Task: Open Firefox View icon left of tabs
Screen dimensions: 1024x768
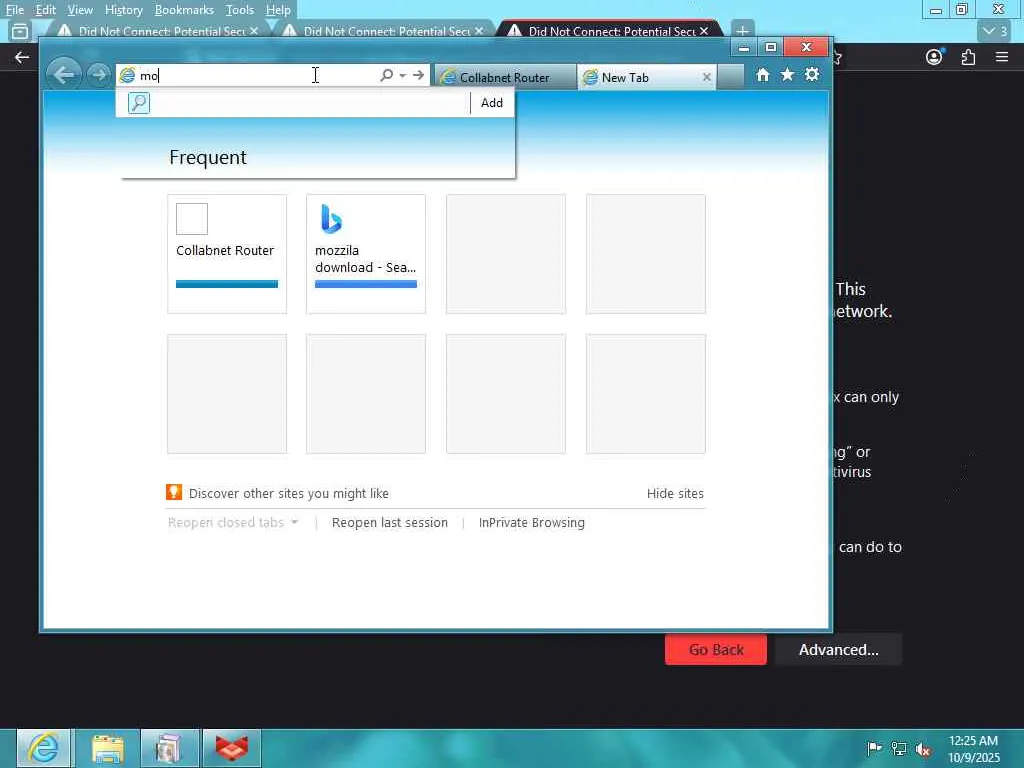Action: (20, 31)
